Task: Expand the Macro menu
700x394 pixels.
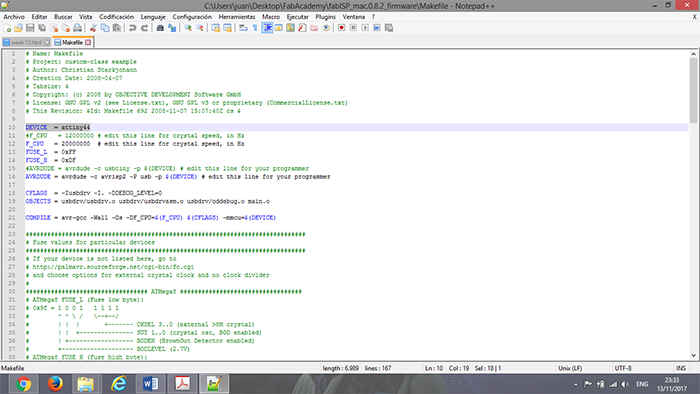Action: (271, 17)
